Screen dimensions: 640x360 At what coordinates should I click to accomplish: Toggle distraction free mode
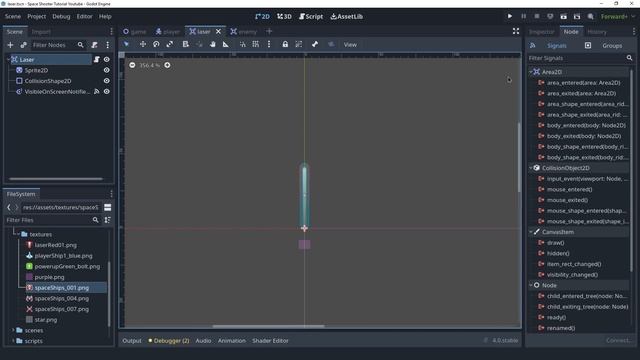pyautogui.click(x=516, y=31)
